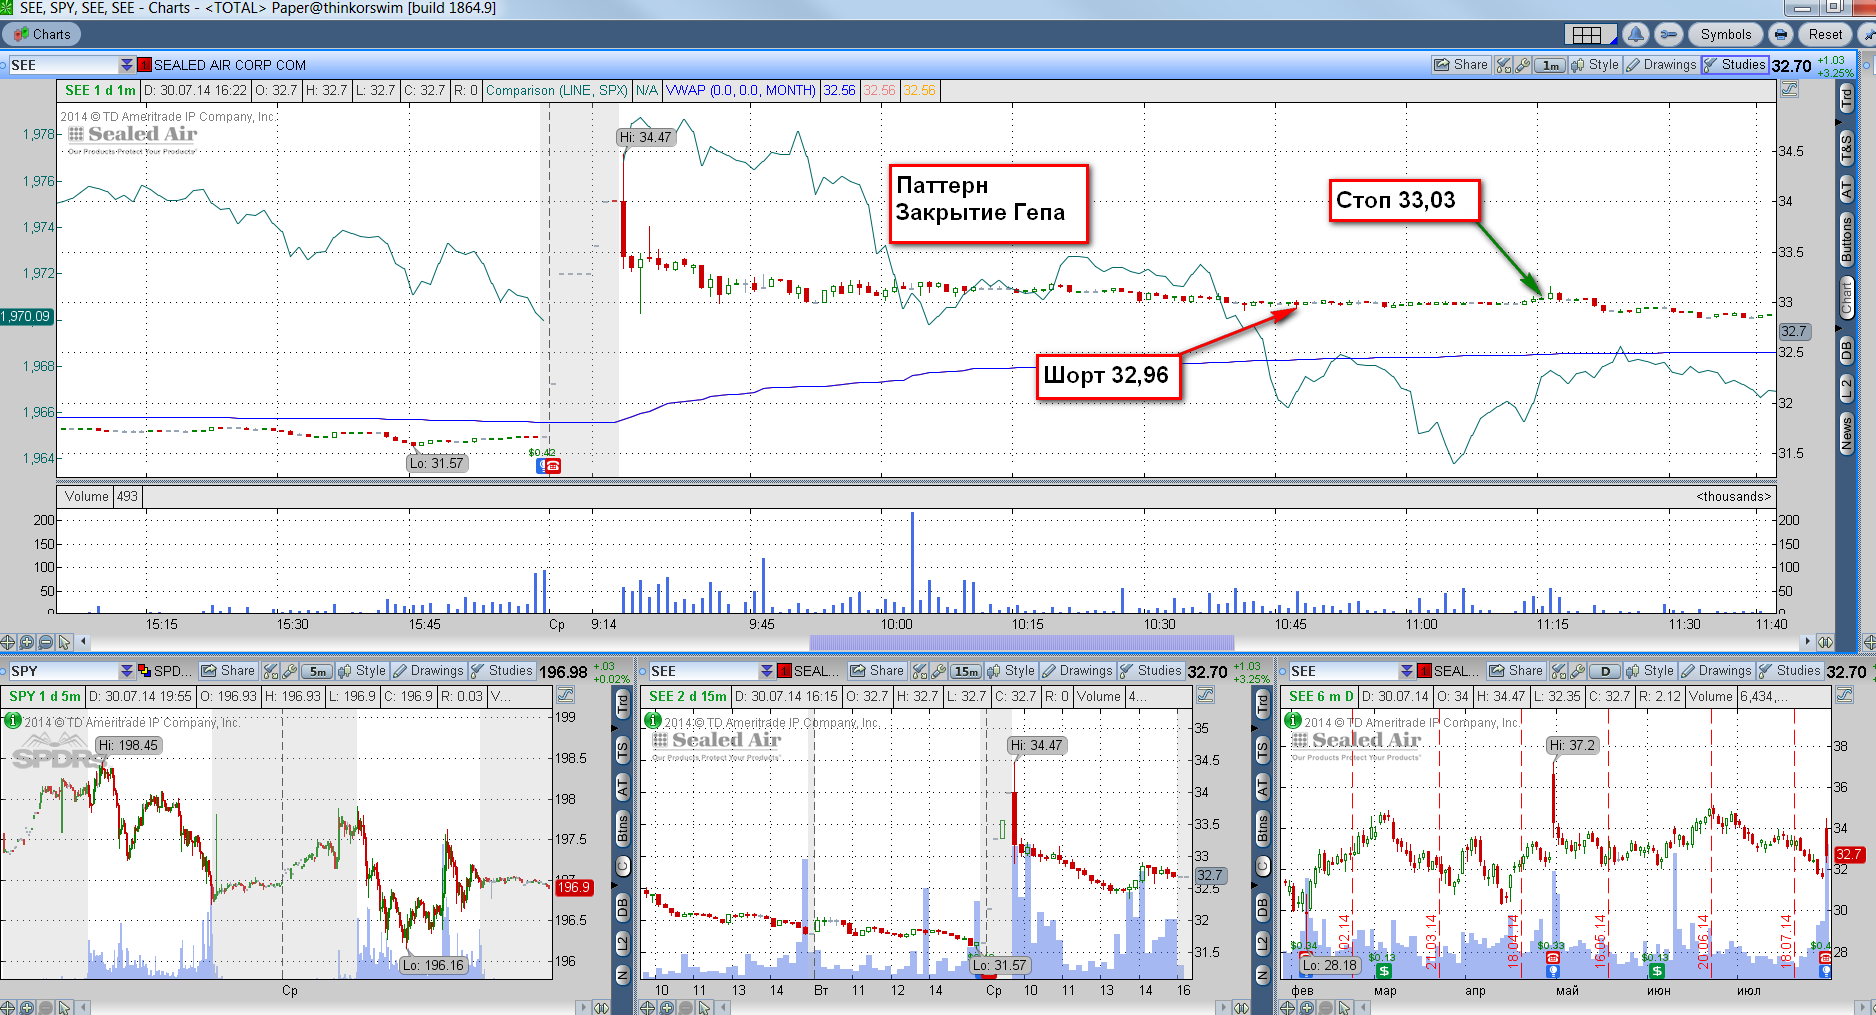
Task: Open the Charts tab
Action: tap(42, 34)
